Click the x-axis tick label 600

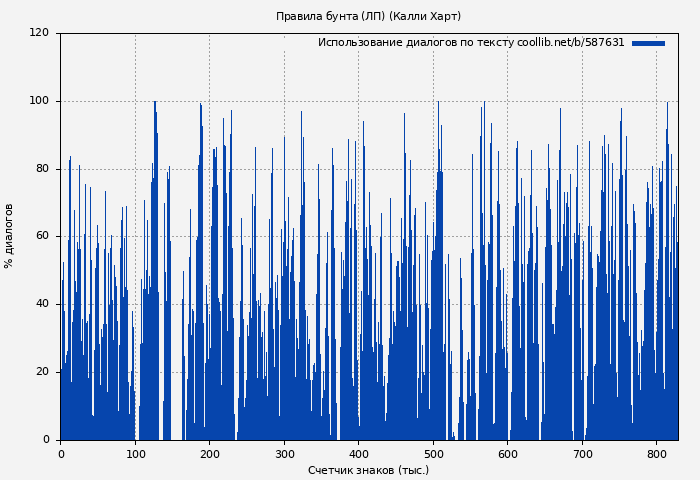pyautogui.click(x=507, y=454)
